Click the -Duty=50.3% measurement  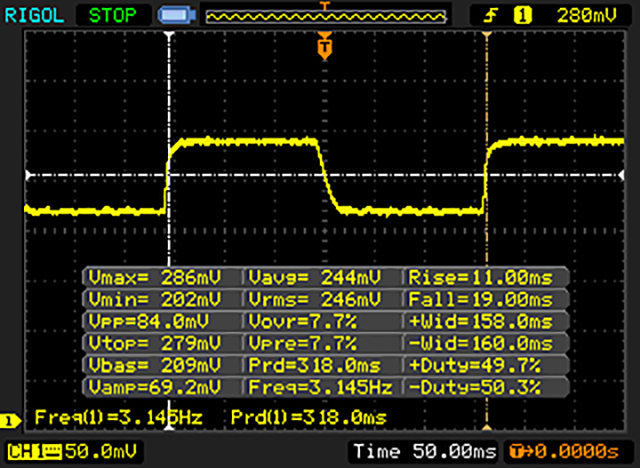(x=475, y=387)
